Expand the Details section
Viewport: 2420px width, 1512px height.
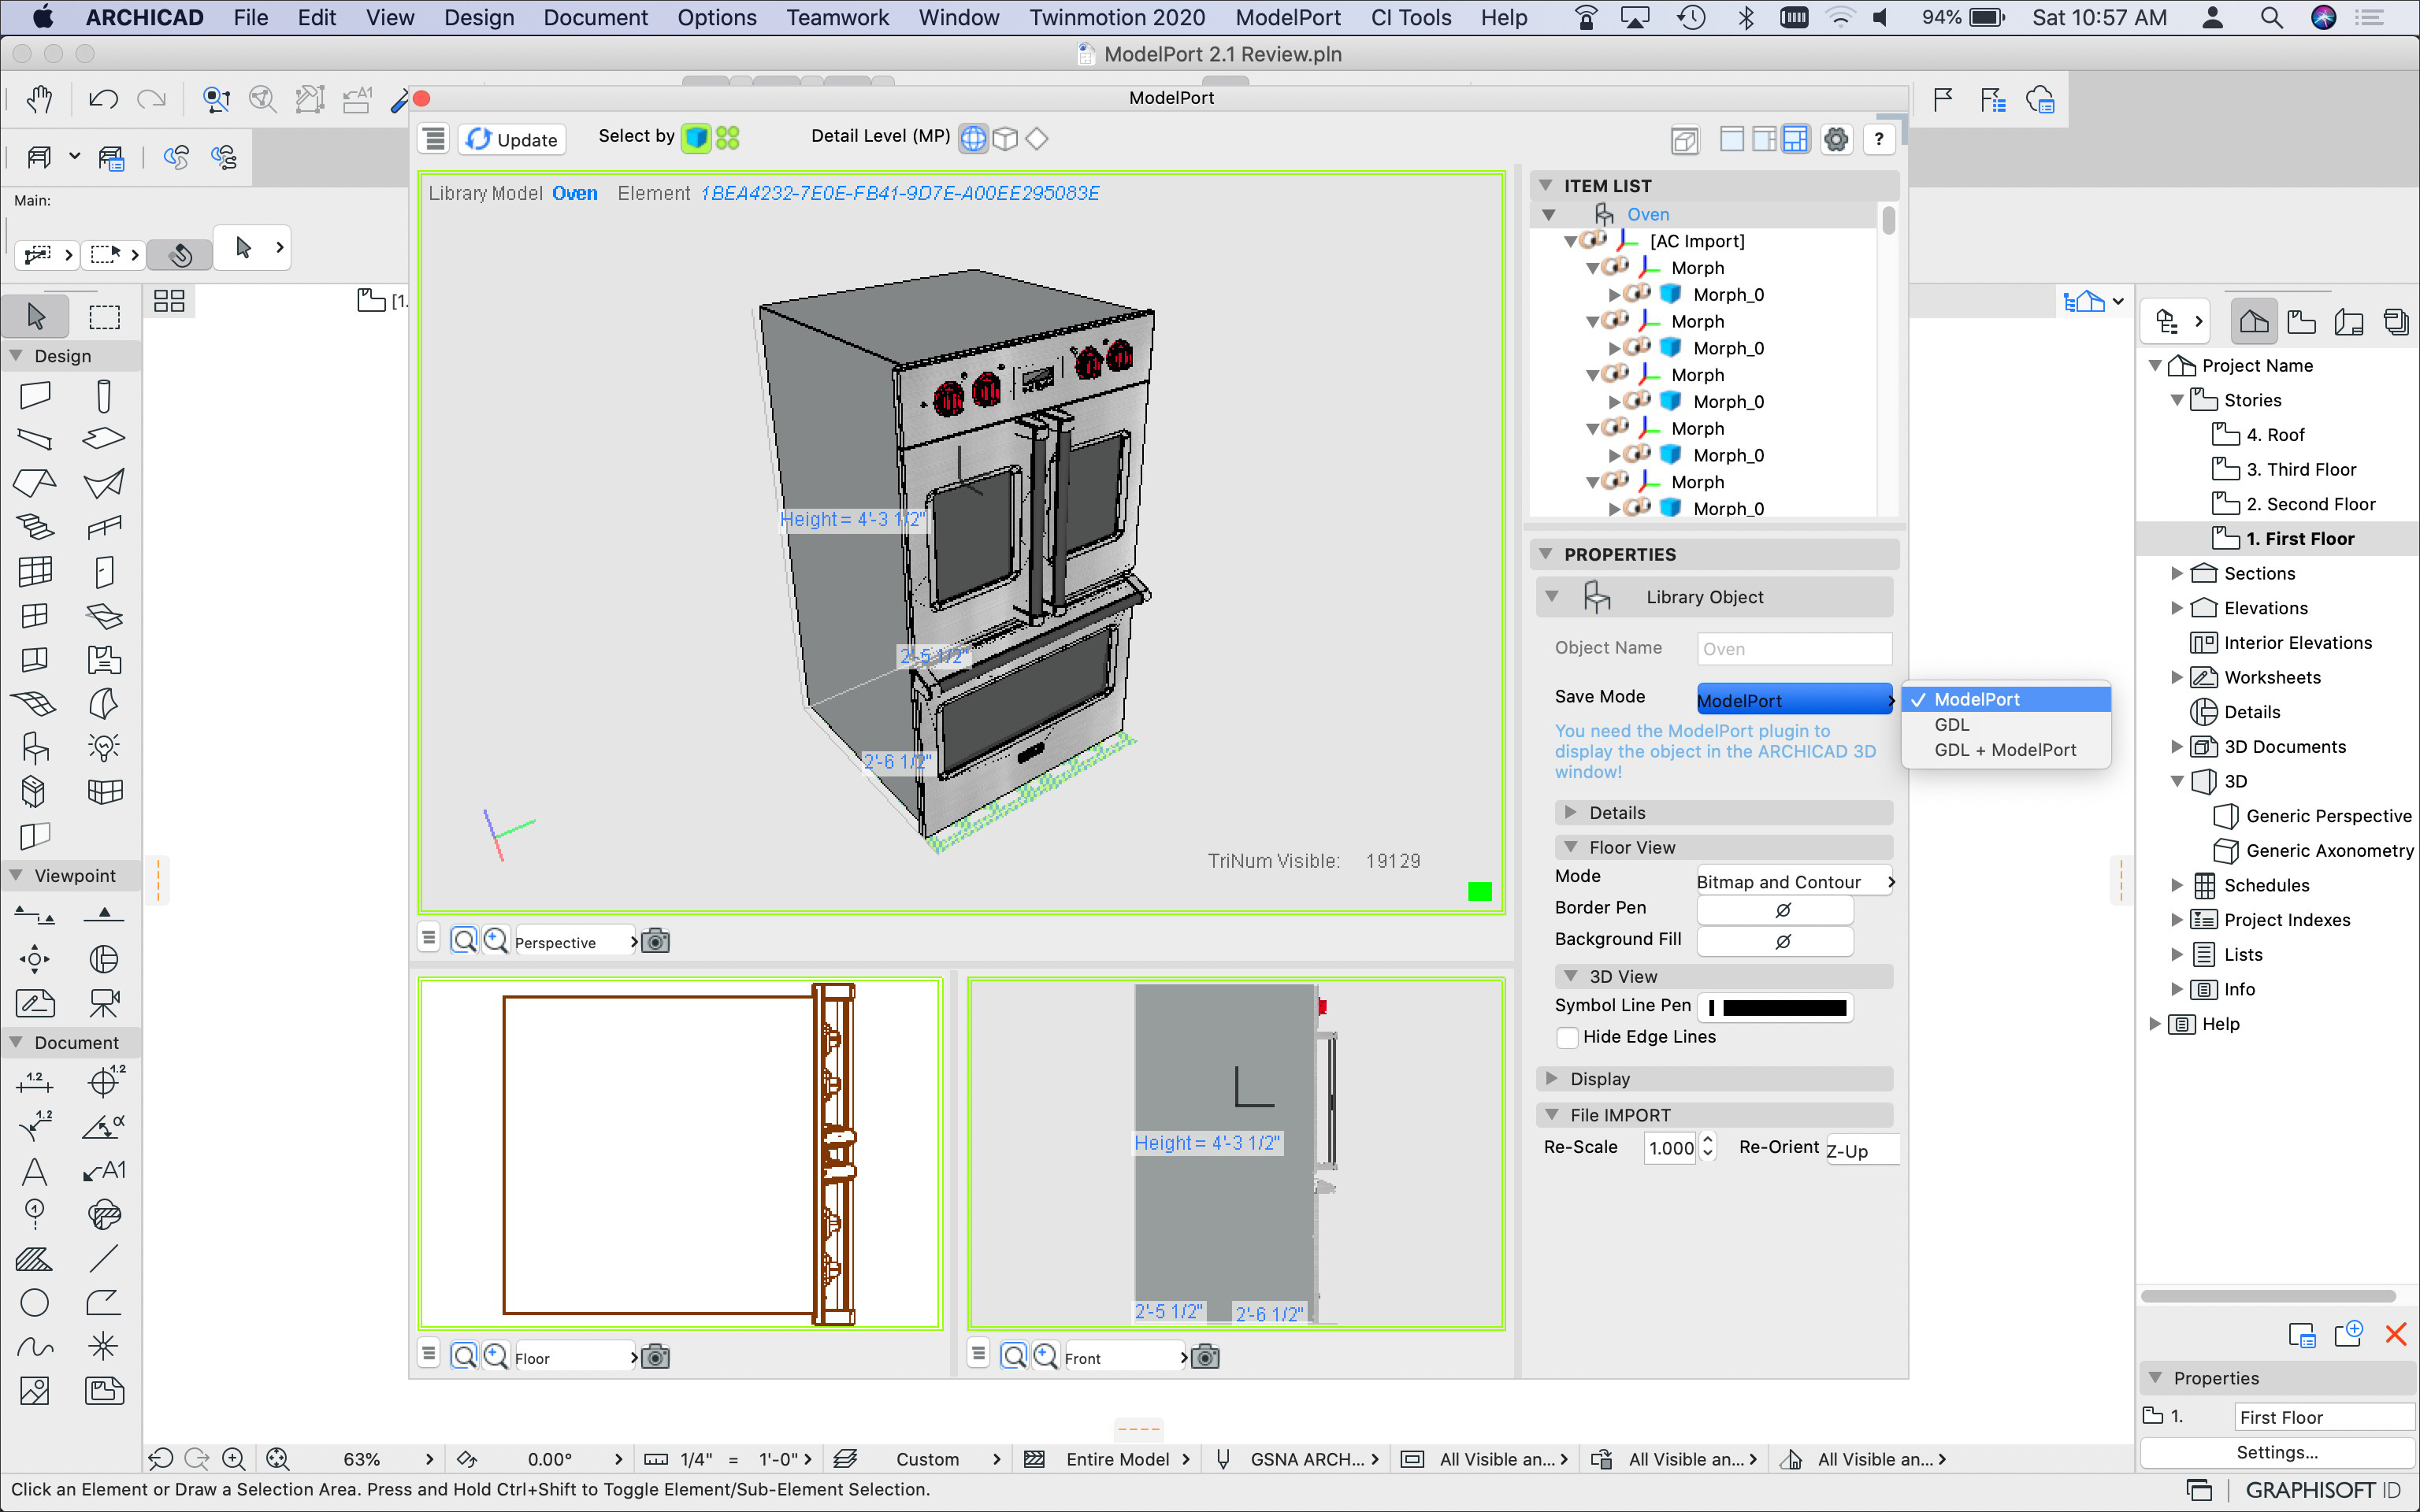click(1570, 812)
